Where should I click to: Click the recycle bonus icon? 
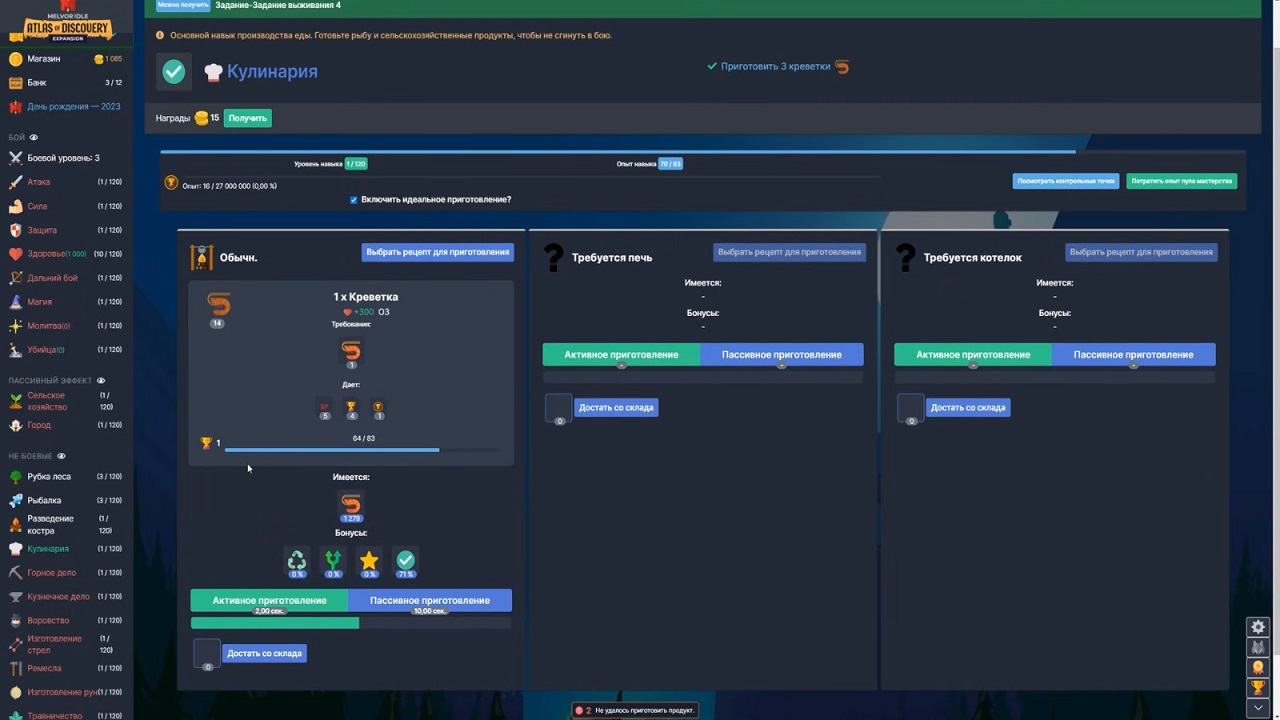tap(297, 561)
